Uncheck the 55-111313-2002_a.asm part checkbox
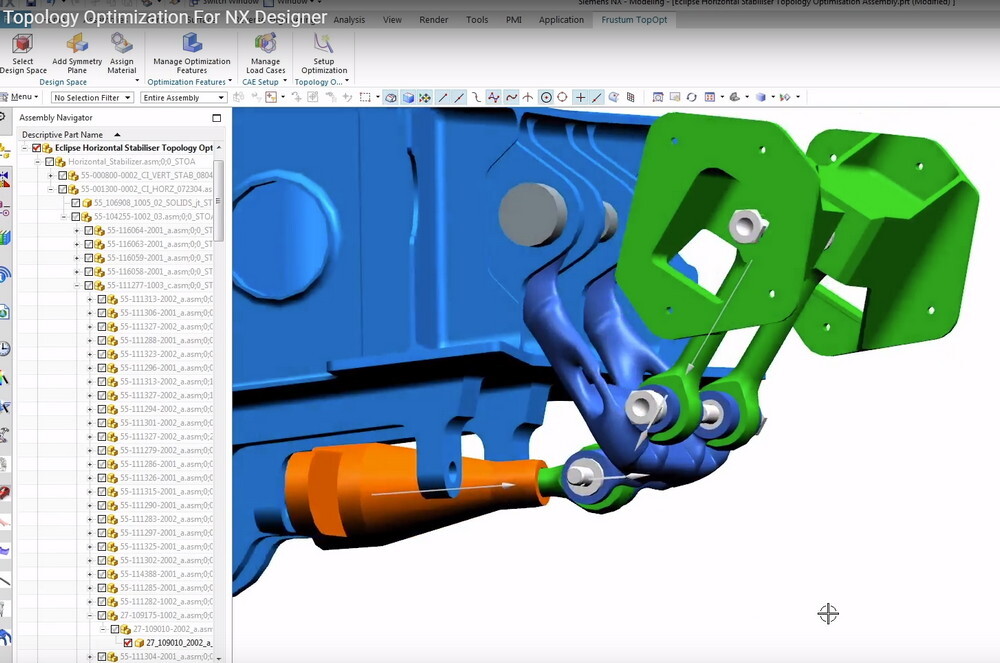 pos(102,300)
